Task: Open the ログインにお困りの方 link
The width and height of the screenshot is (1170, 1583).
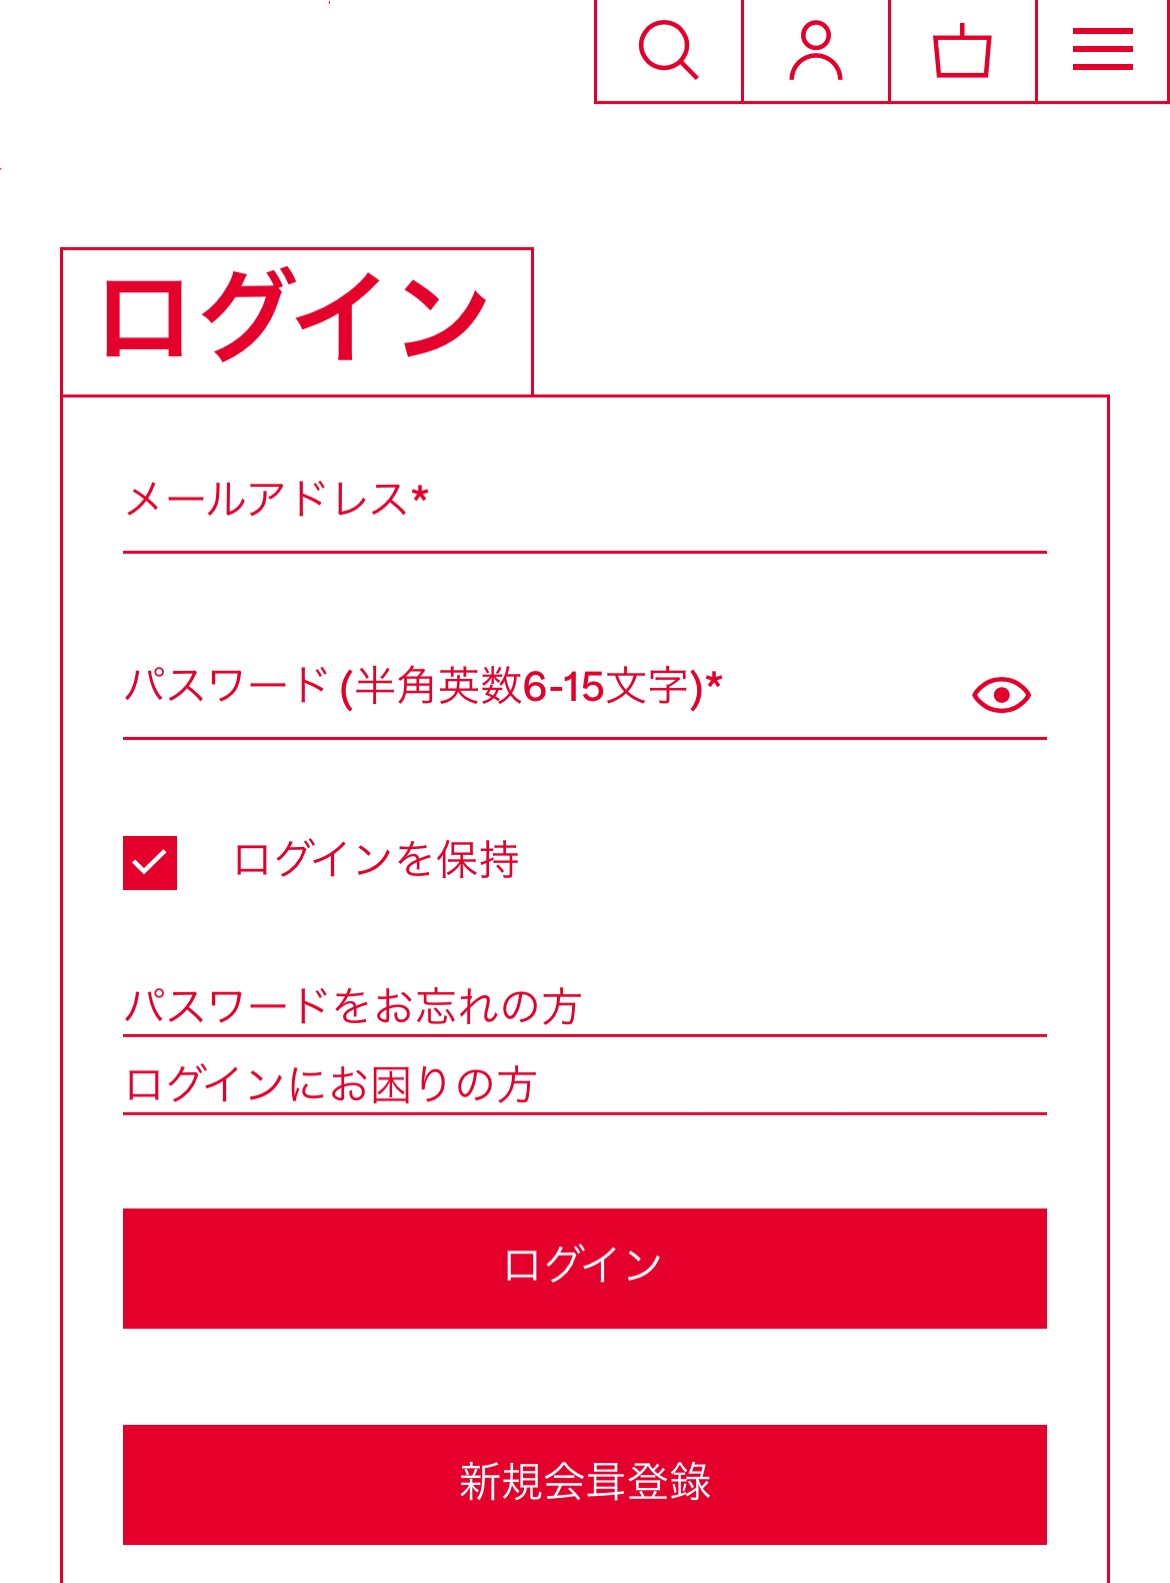Action: (x=331, y=1084)
